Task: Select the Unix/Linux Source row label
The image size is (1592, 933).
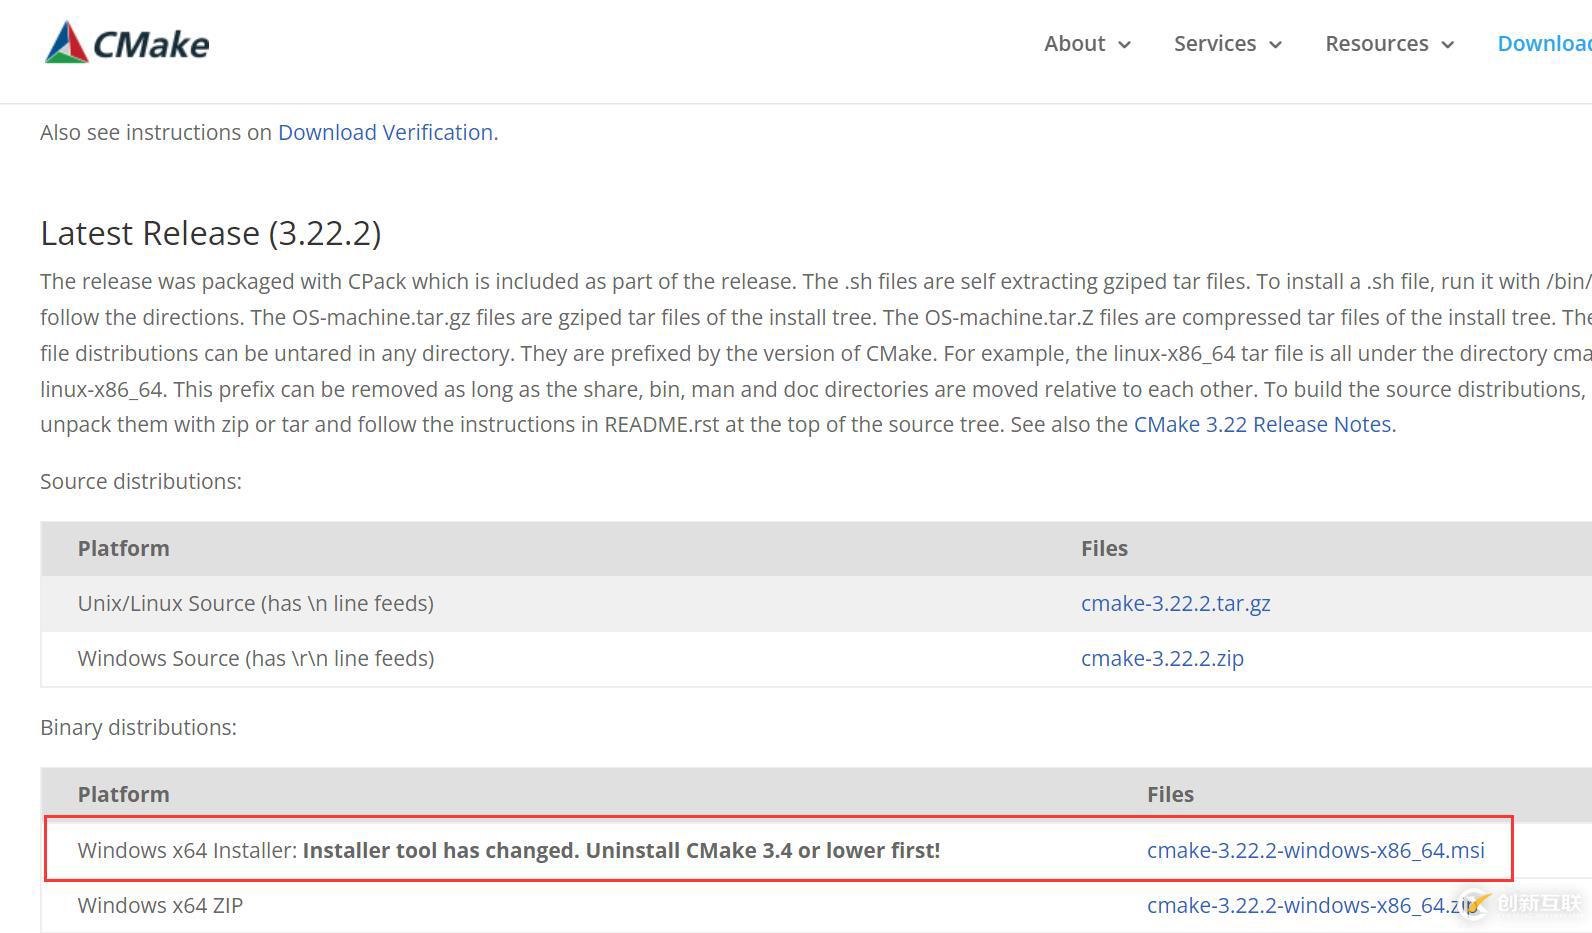Action: pos(255,604)
